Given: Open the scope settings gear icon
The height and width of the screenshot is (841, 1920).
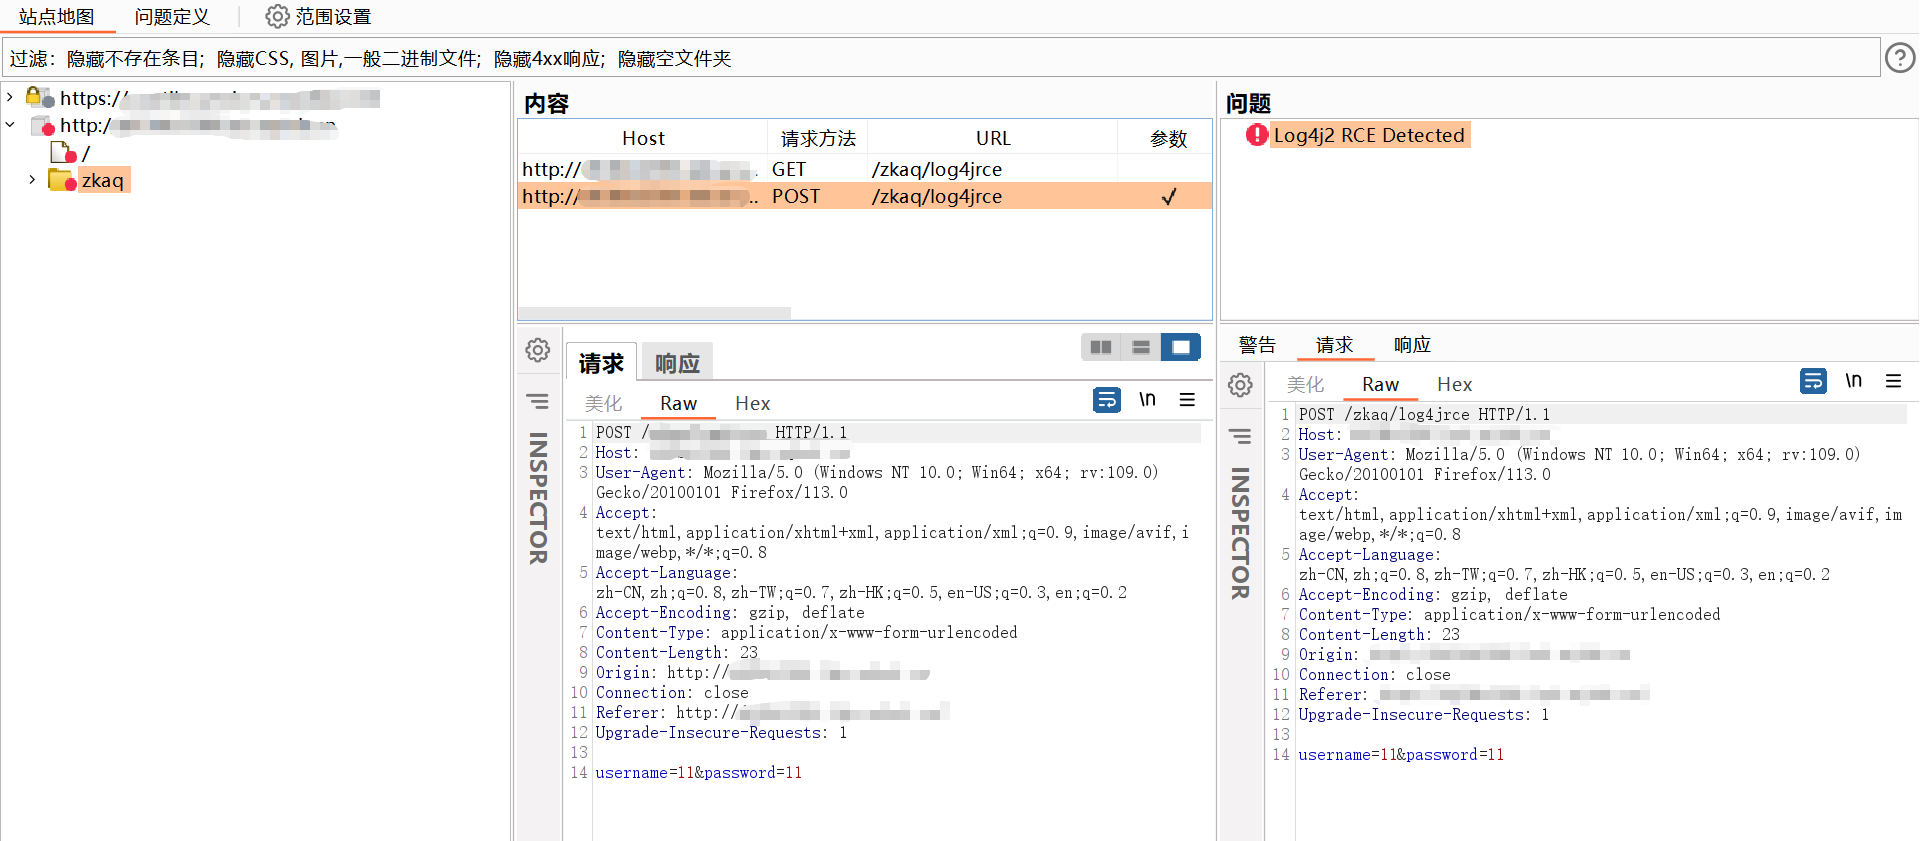Looking at the screenshot, I should click(277, 16).
